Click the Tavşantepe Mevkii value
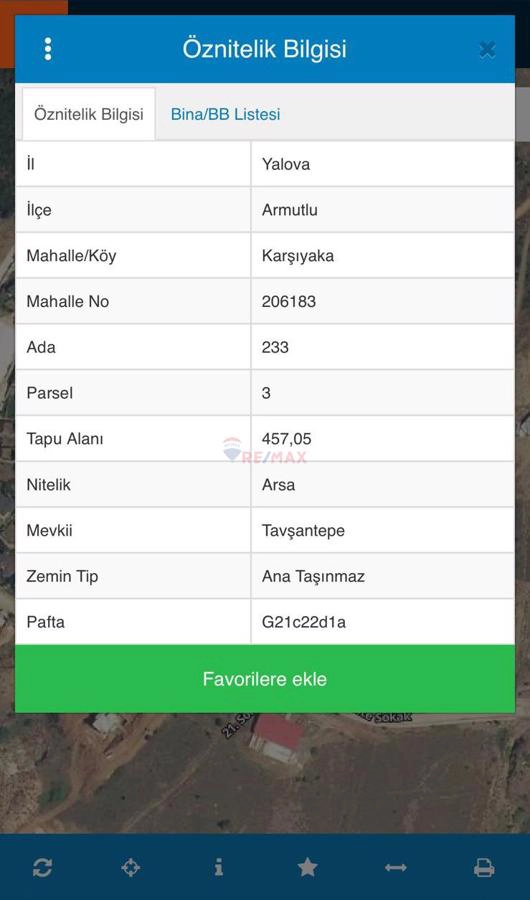The width and height of the screenshot is (530, 900). [x=303, y=531]
